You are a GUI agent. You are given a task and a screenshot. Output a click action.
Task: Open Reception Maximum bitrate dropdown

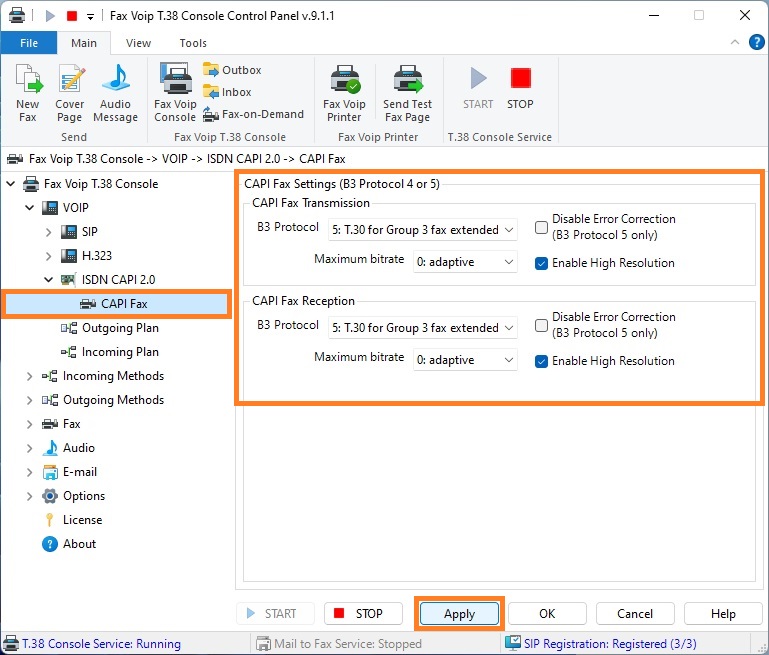pyautogui.click(x=465, y=360)
